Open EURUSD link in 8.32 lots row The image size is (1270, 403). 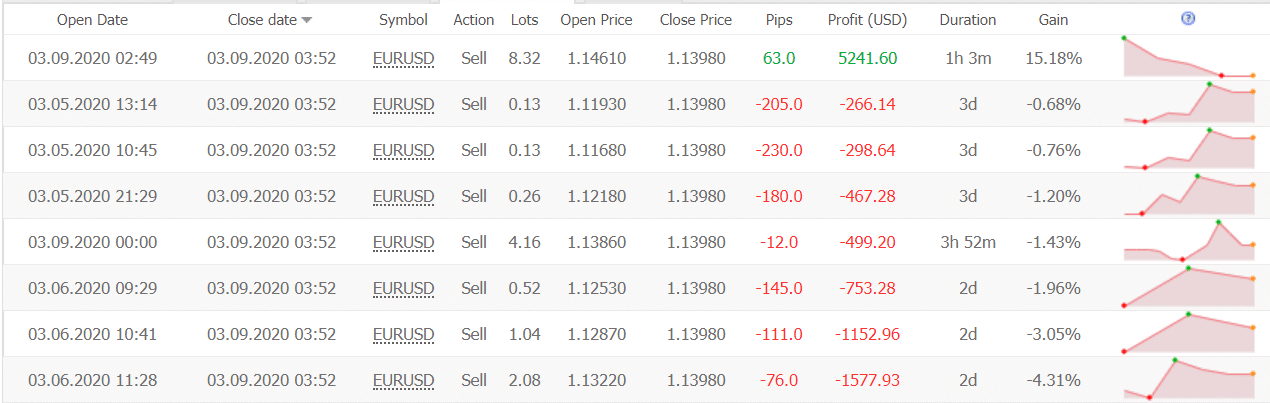coord(403,58)
